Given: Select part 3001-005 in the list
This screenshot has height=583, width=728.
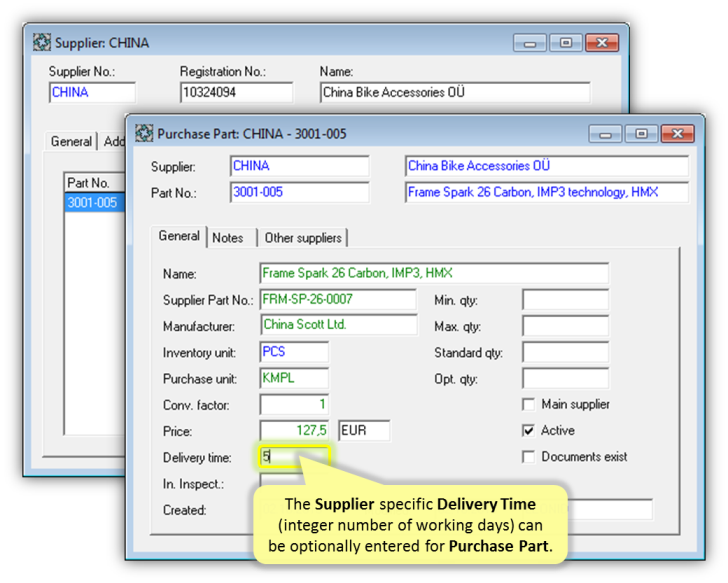Looking at the screenshot, I should 91,203.
